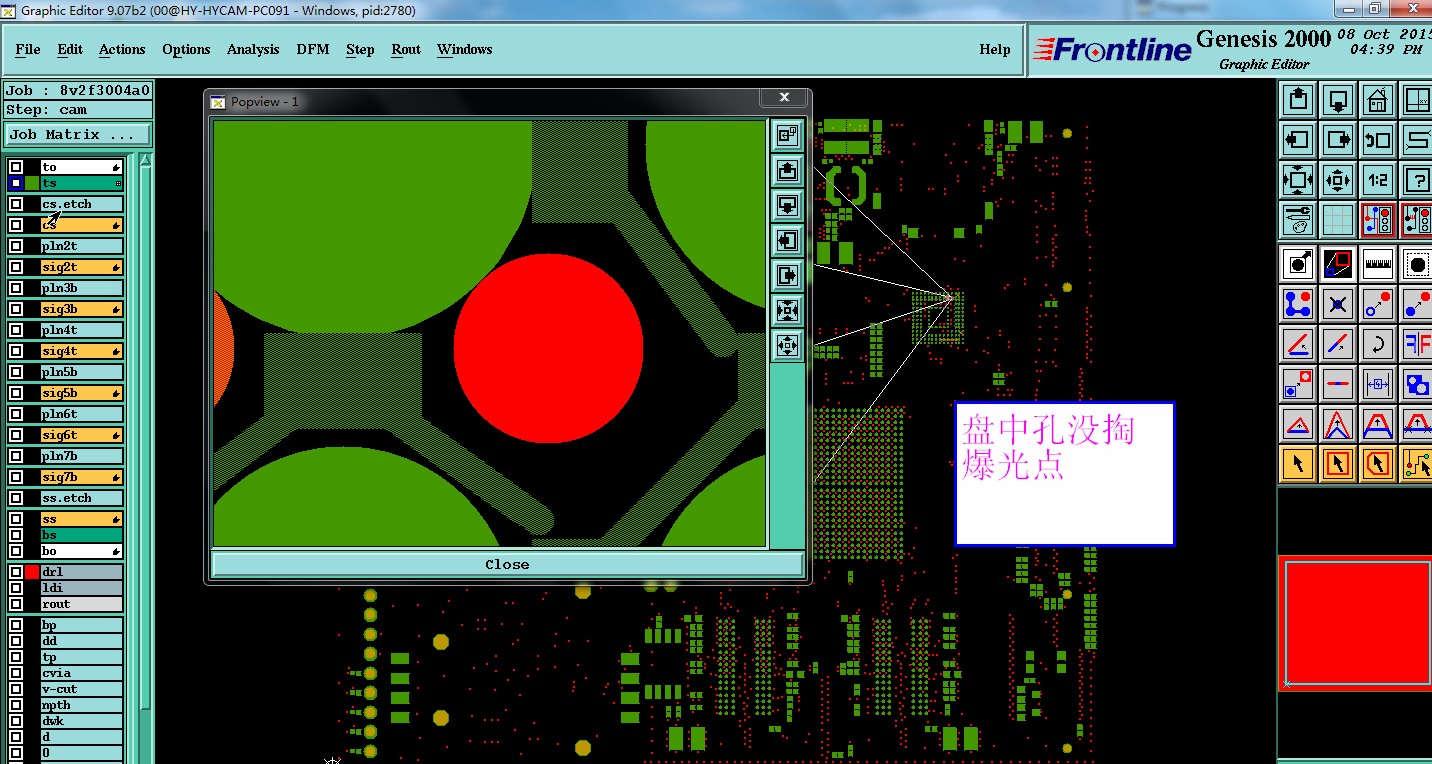This screenshot has width=1432, height=764.
Task: Click the home view icon
Action: pyautogui.click(x=1378, y=100)
